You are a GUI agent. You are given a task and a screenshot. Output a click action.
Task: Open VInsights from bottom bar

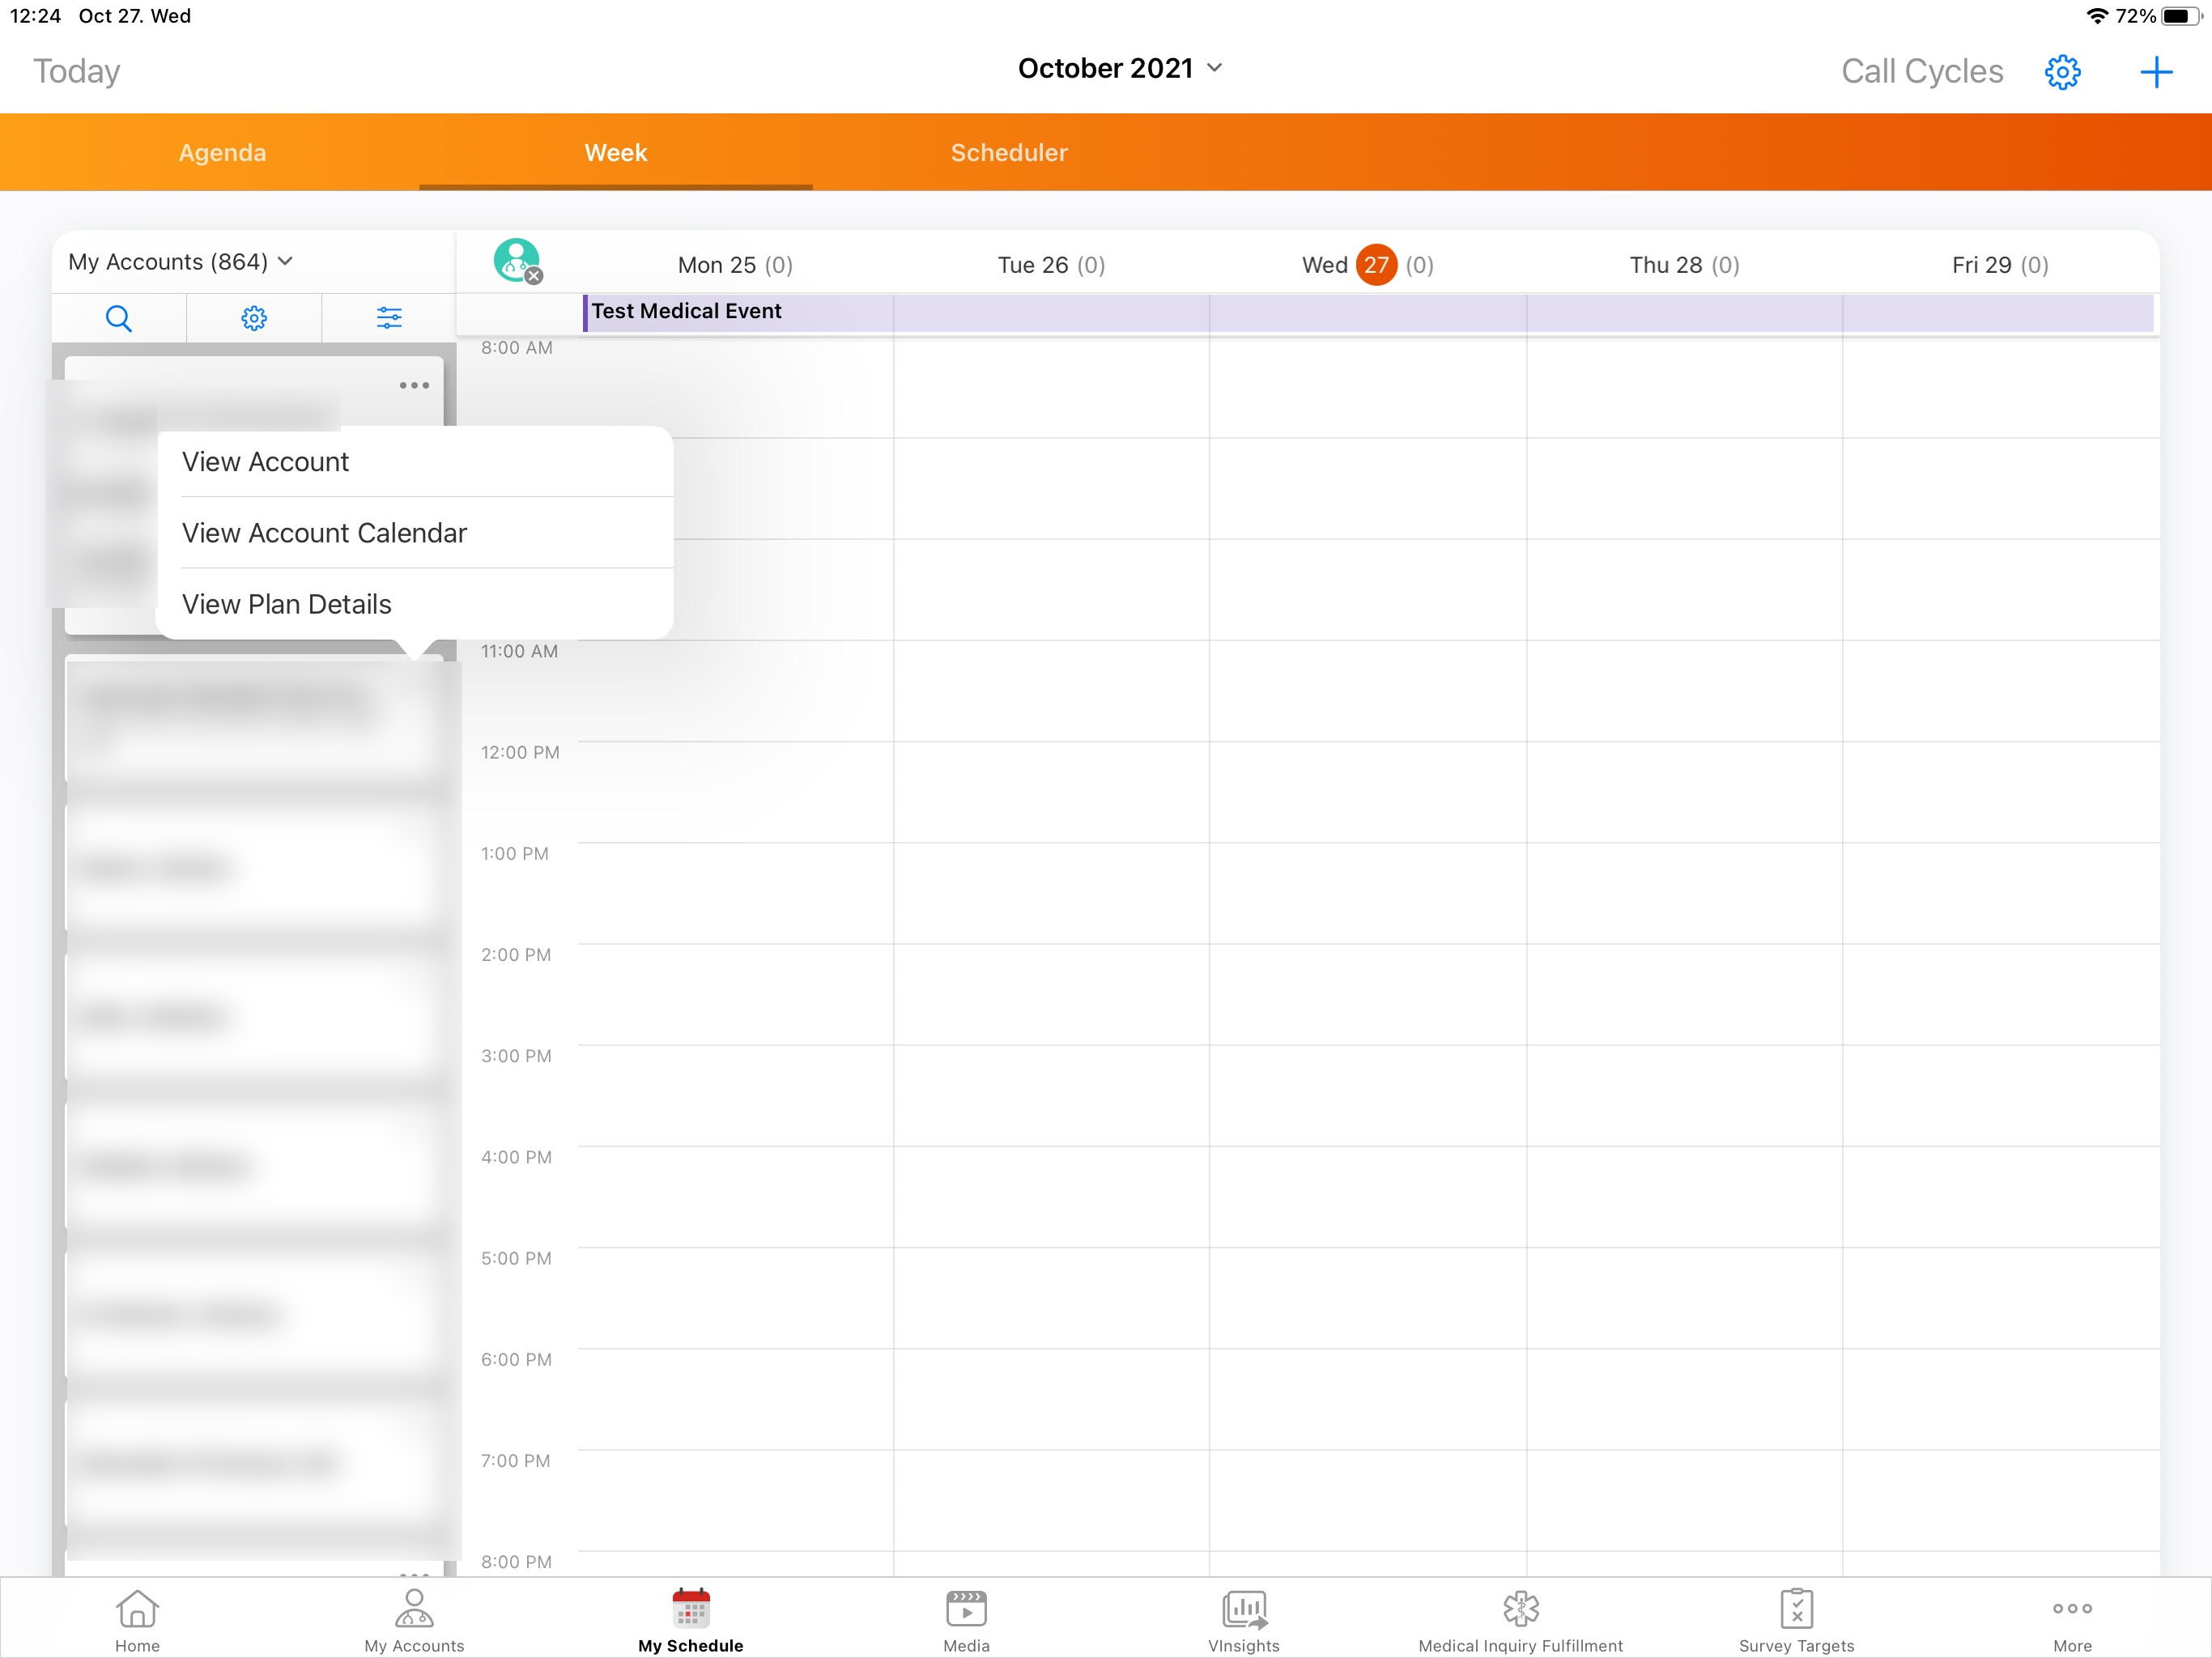coord(1243,1620)
